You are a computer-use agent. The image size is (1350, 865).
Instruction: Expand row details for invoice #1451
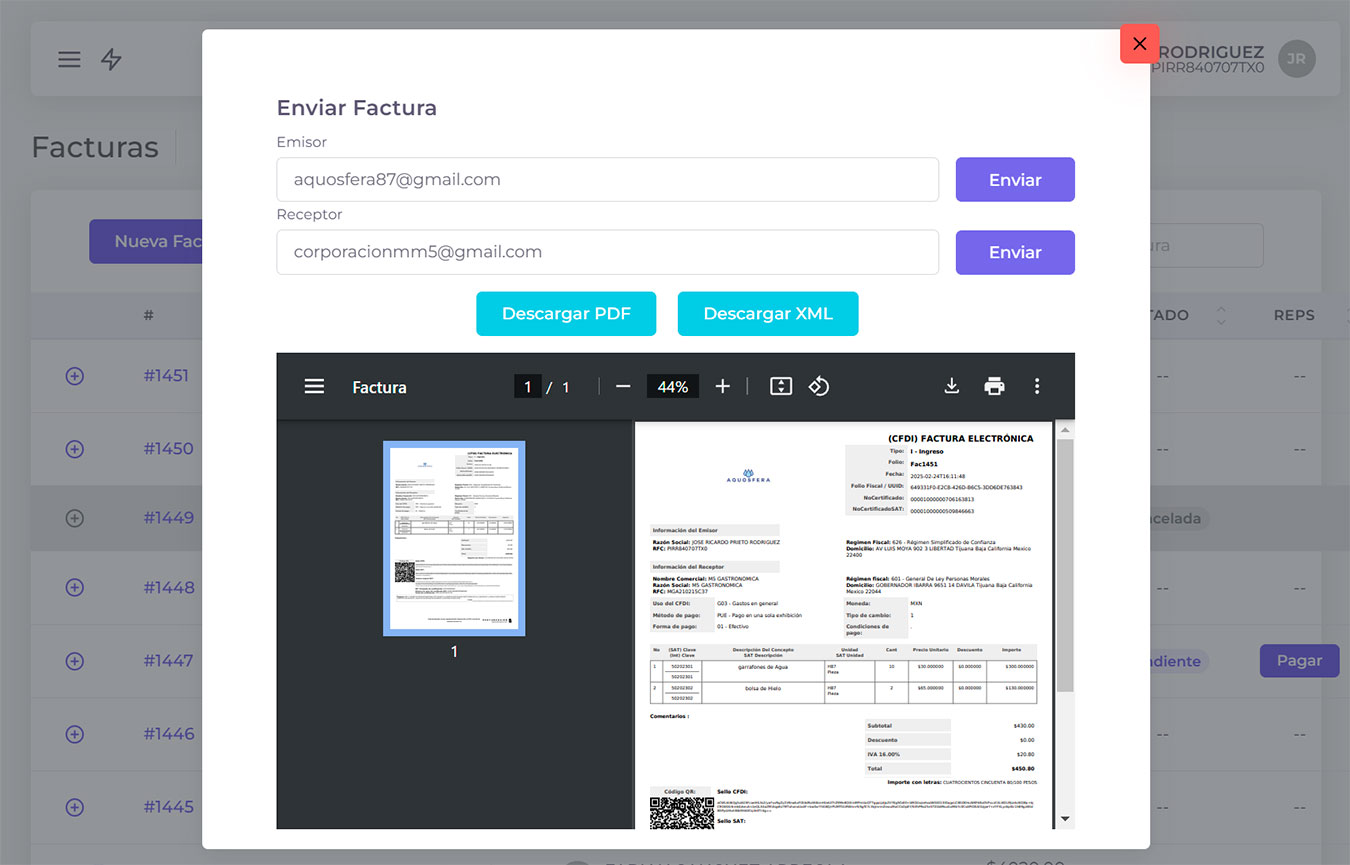click(74, 376)
